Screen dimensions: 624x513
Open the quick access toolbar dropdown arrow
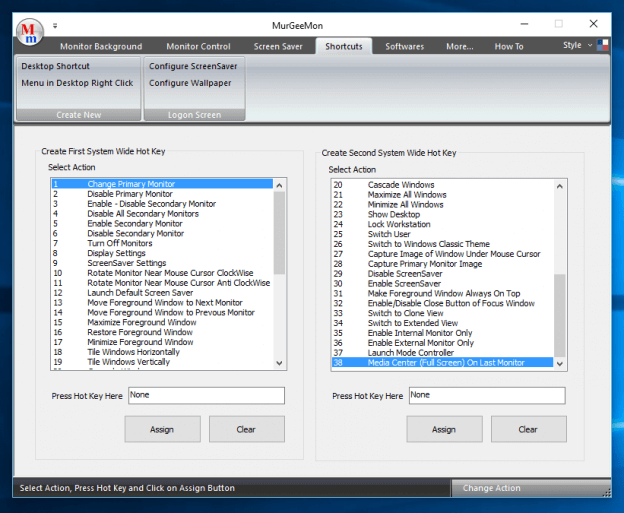pyautogui.click(x=55, y=24)
